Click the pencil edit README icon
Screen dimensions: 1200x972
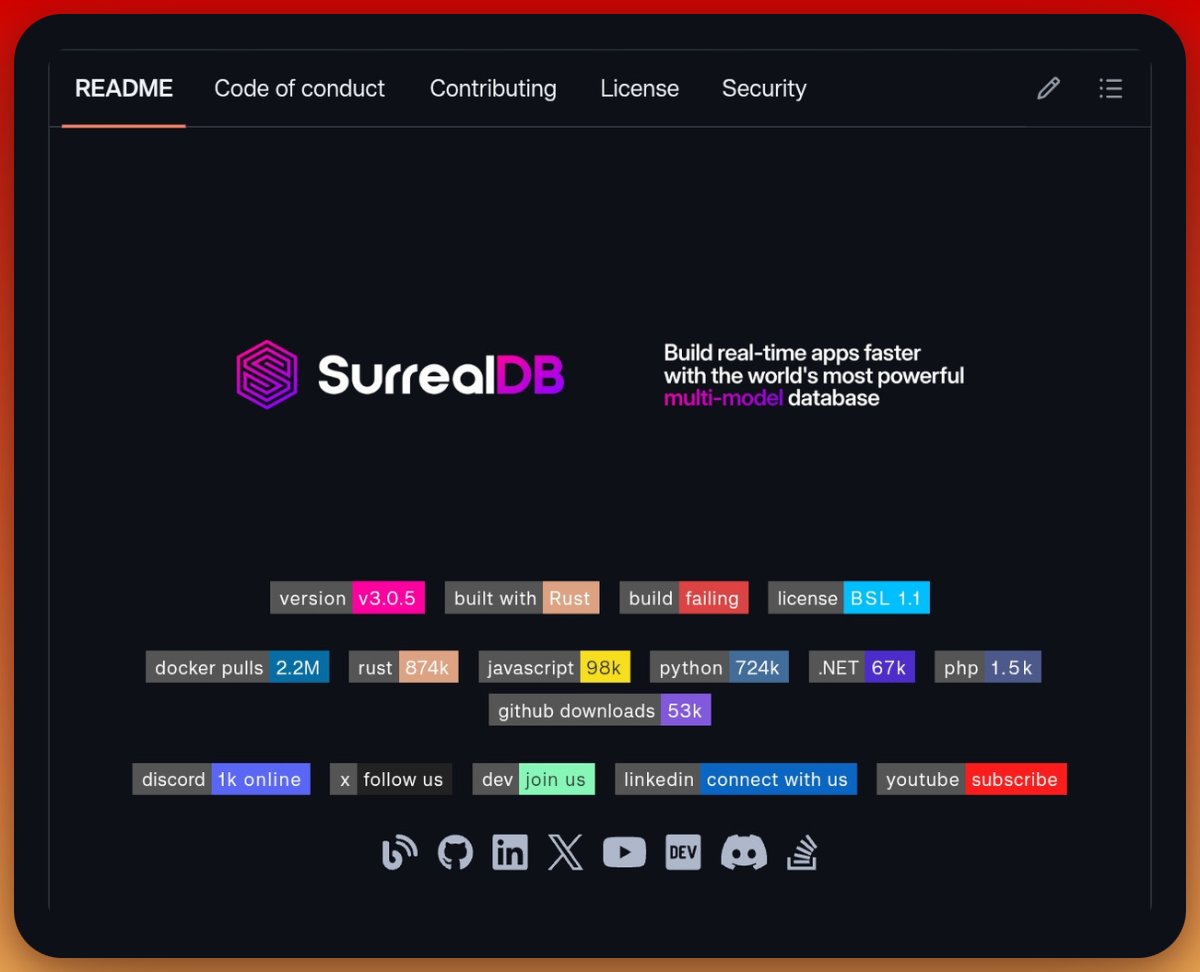tap(1048, 89)
